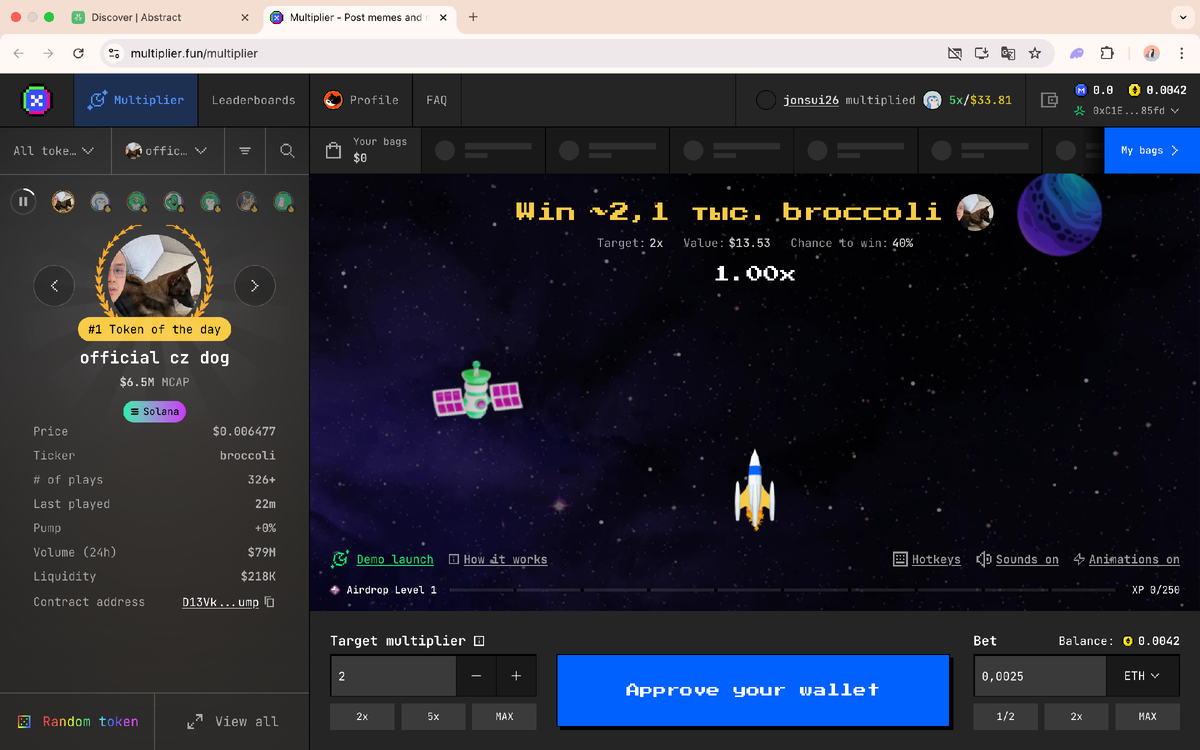Click the translate page icon in address bar
Screen dimensions: 1200x750
[x=1008, y=53]
